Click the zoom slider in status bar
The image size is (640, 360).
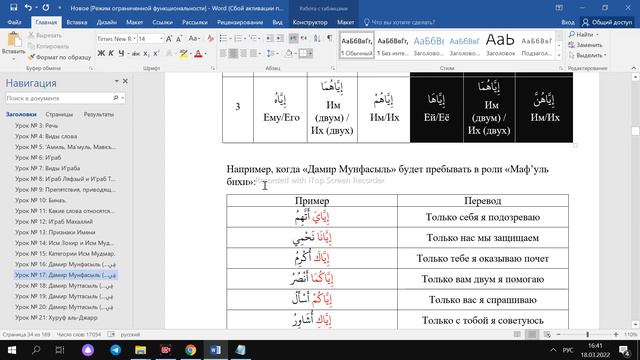pyautogui.click(x=587, y=334)
